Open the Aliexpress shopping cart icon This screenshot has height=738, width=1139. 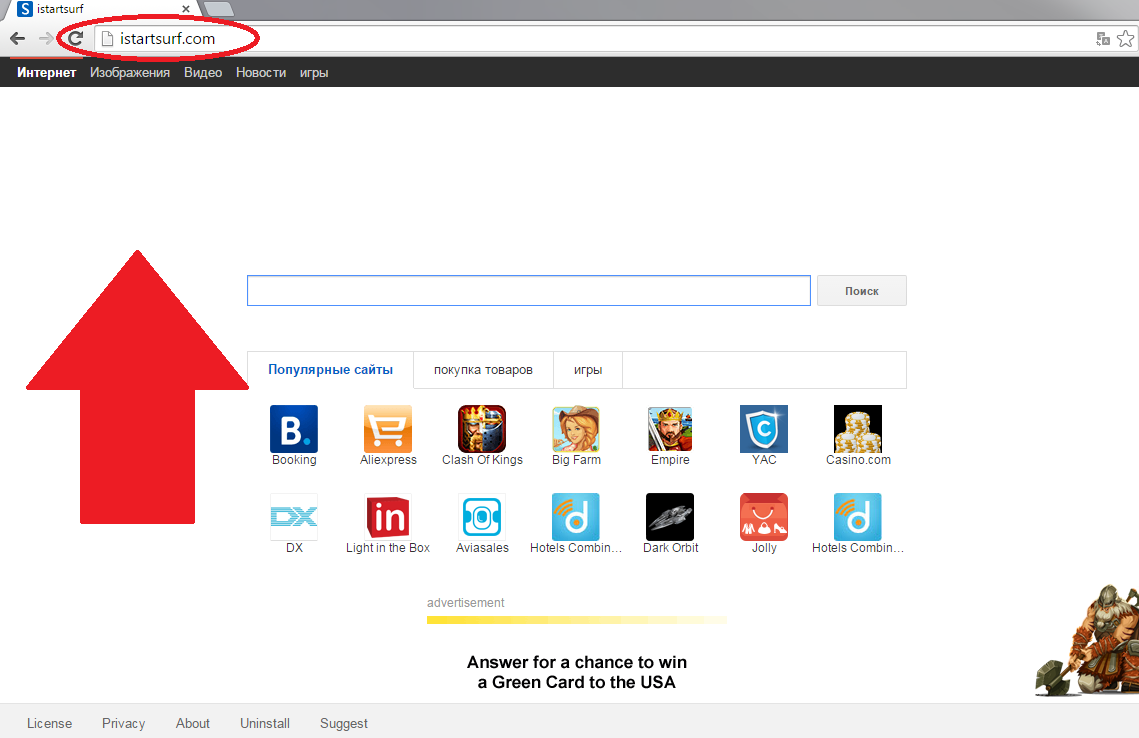(x=388, y=429)
